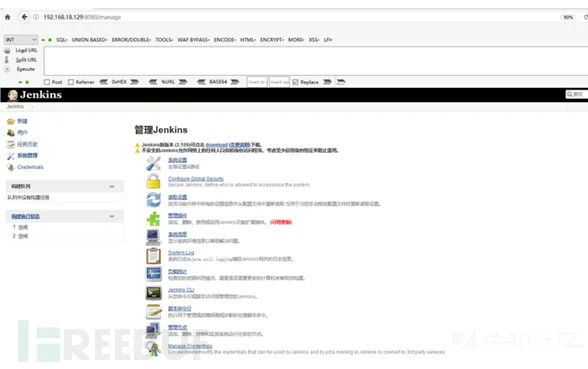The image size is (588, 369).
Task: Click the 90% zoom indicator
Action: pyautogui.click(x=568, y=17)
